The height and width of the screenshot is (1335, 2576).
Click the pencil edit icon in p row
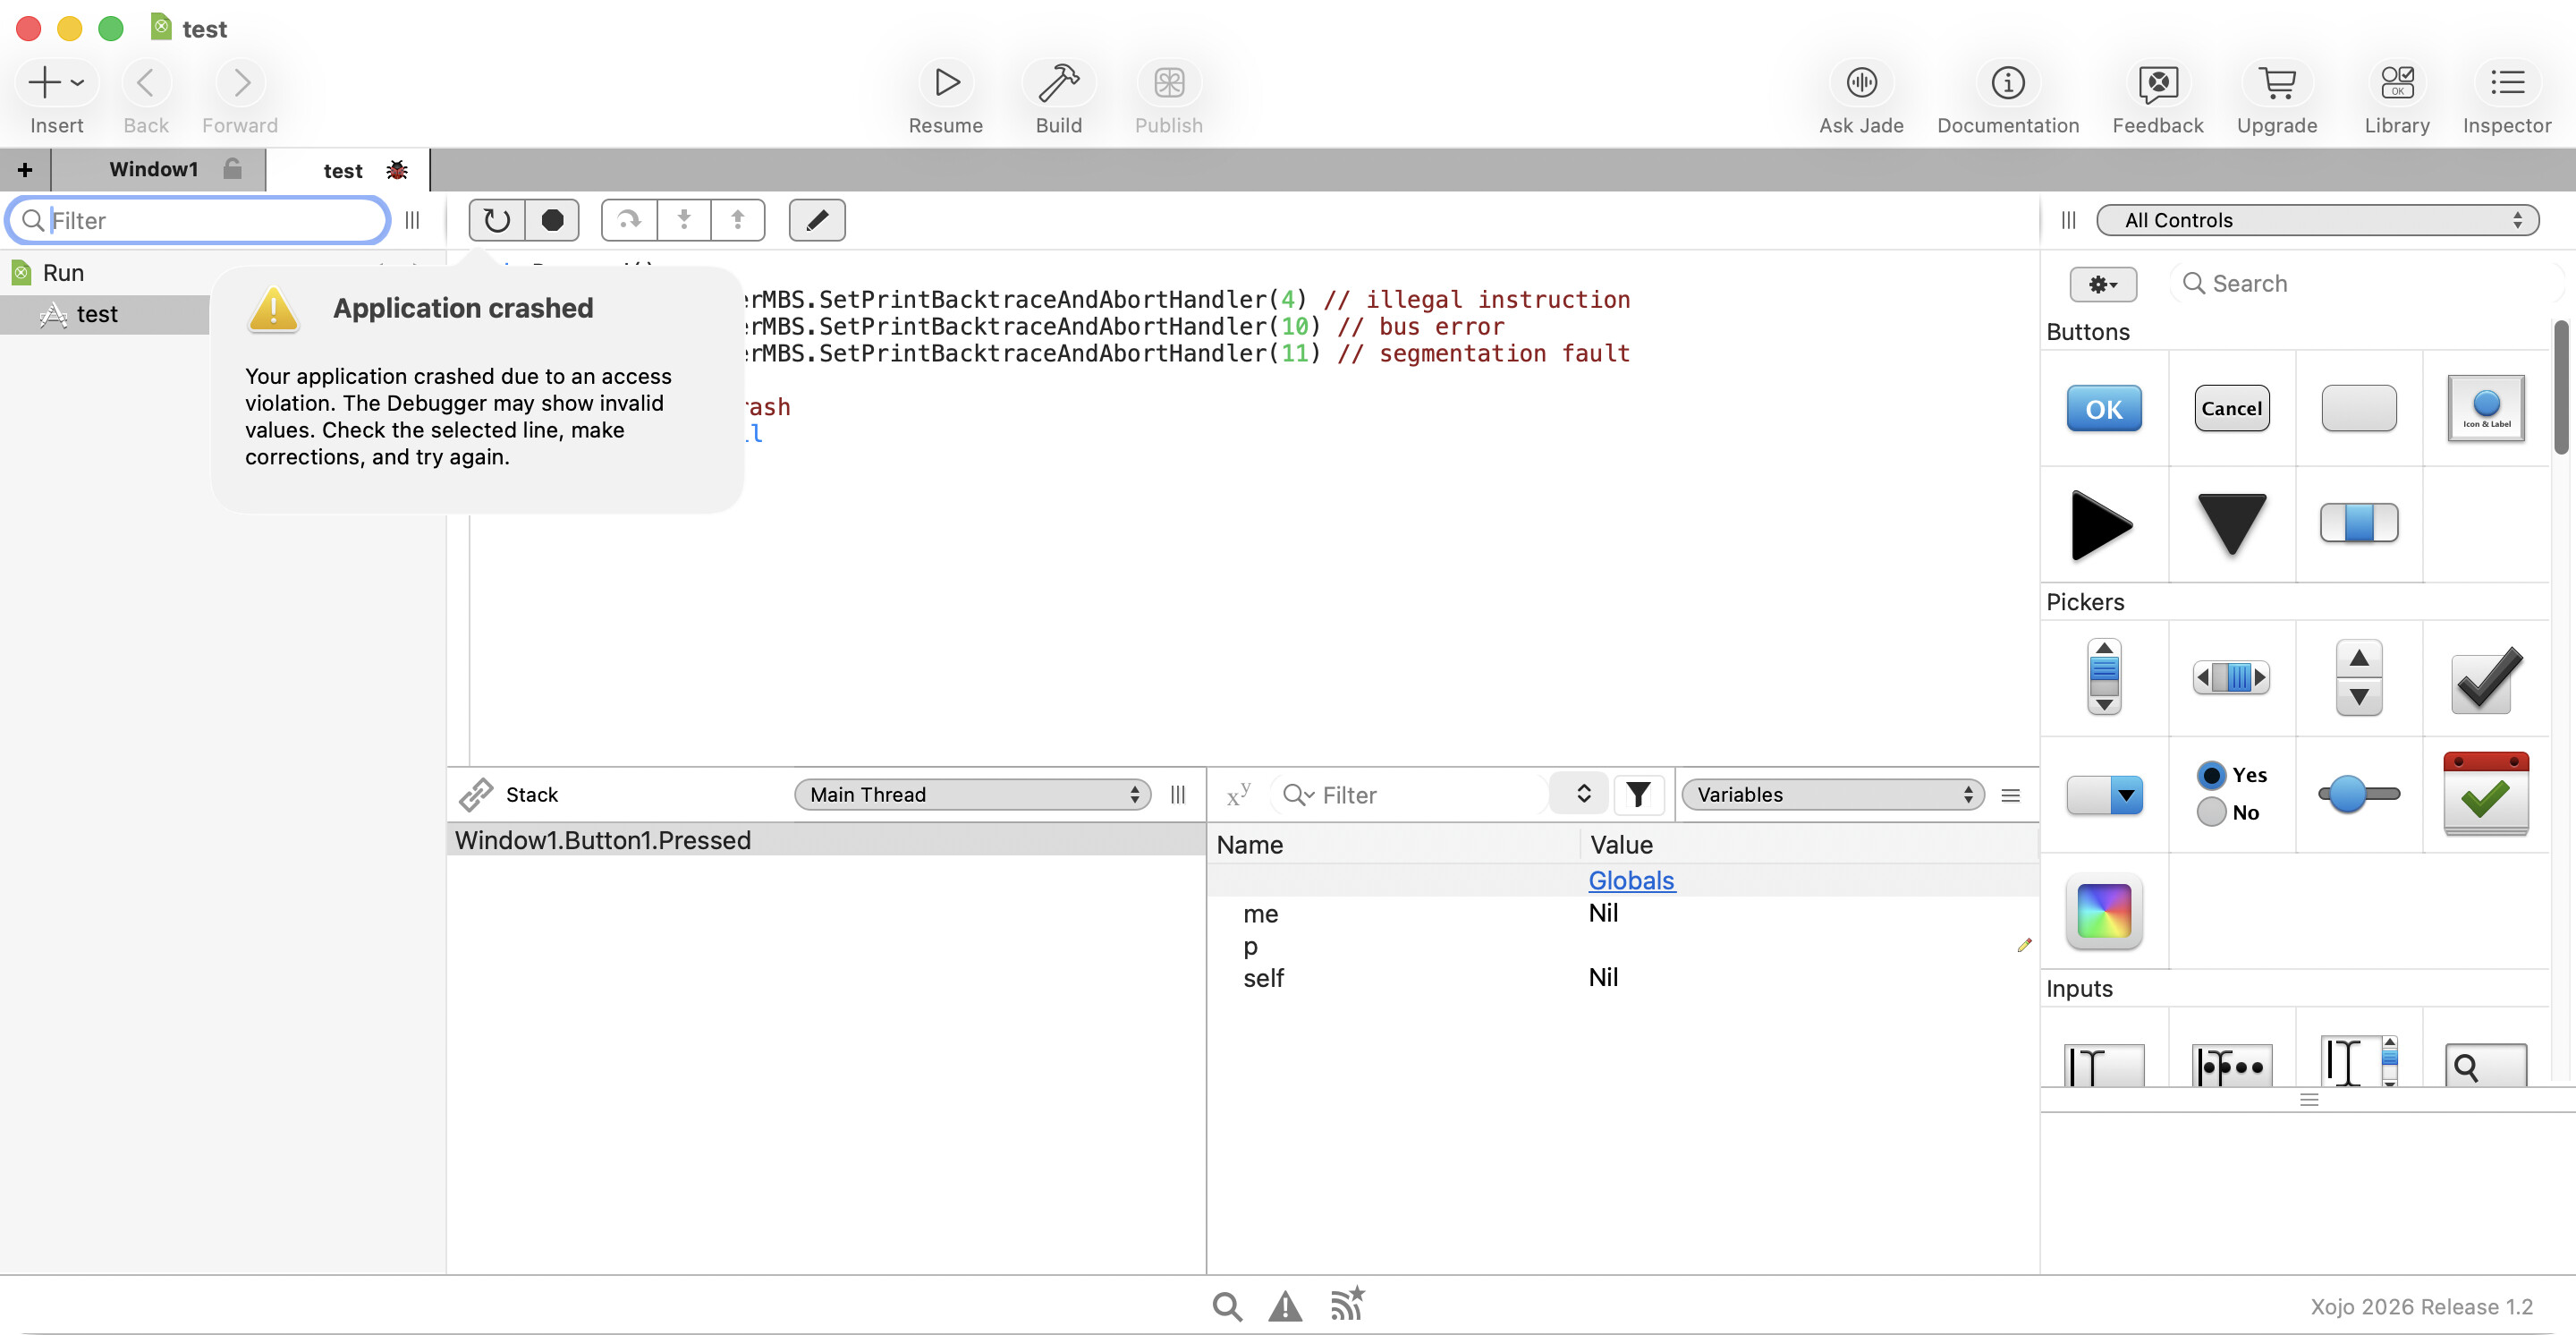2024,945
